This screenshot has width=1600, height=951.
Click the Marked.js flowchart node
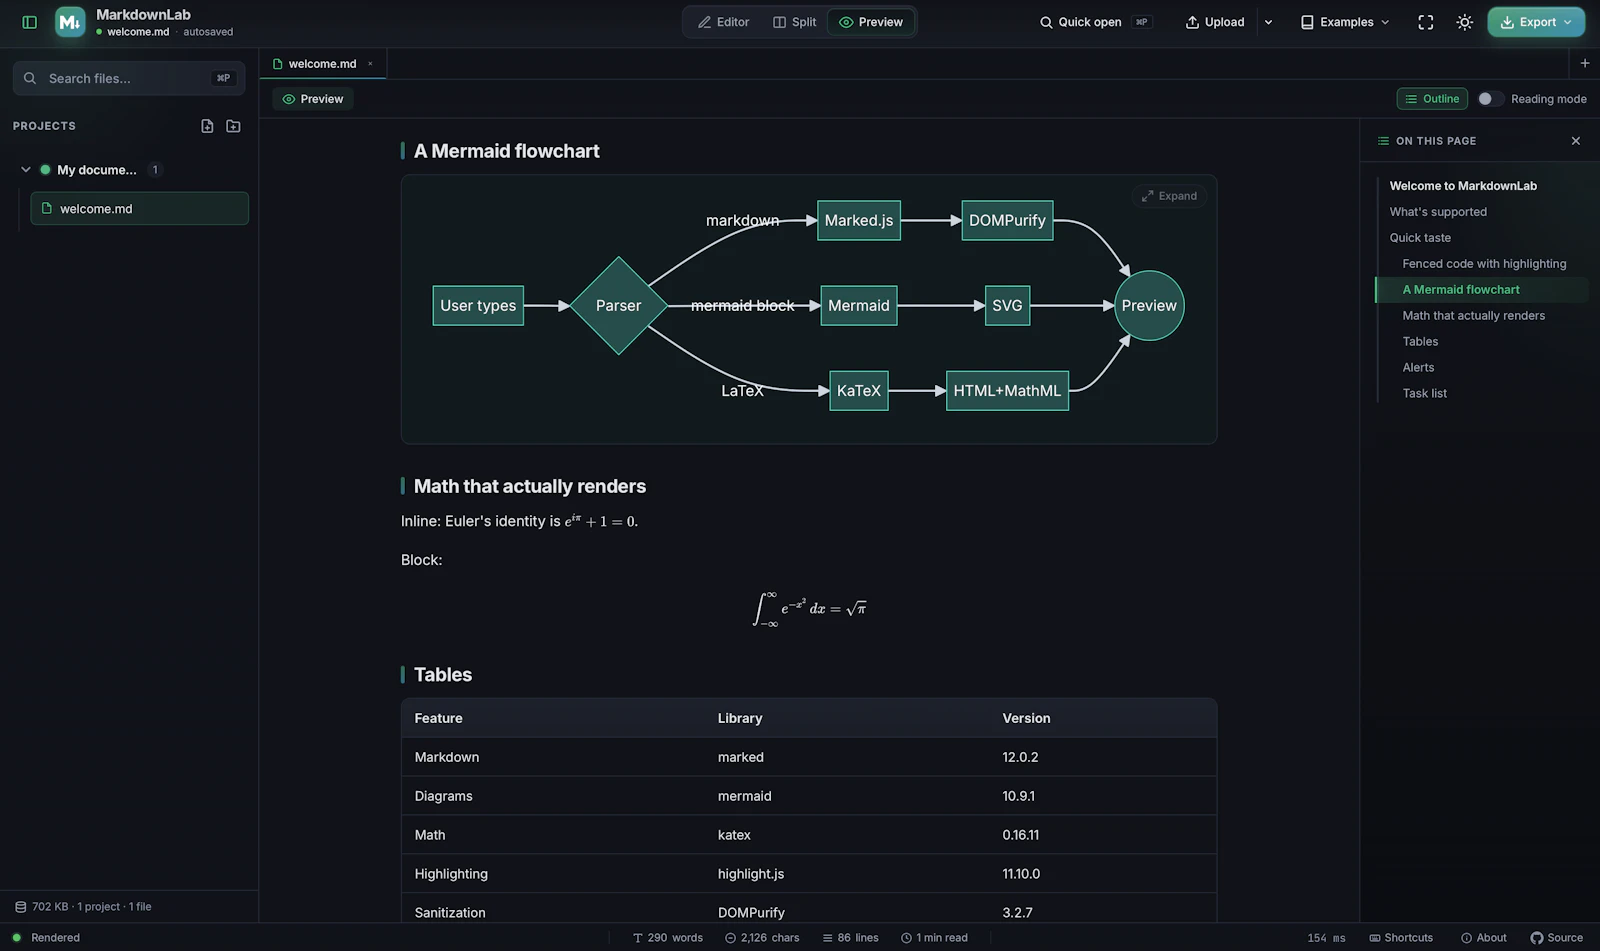(859, 221)
